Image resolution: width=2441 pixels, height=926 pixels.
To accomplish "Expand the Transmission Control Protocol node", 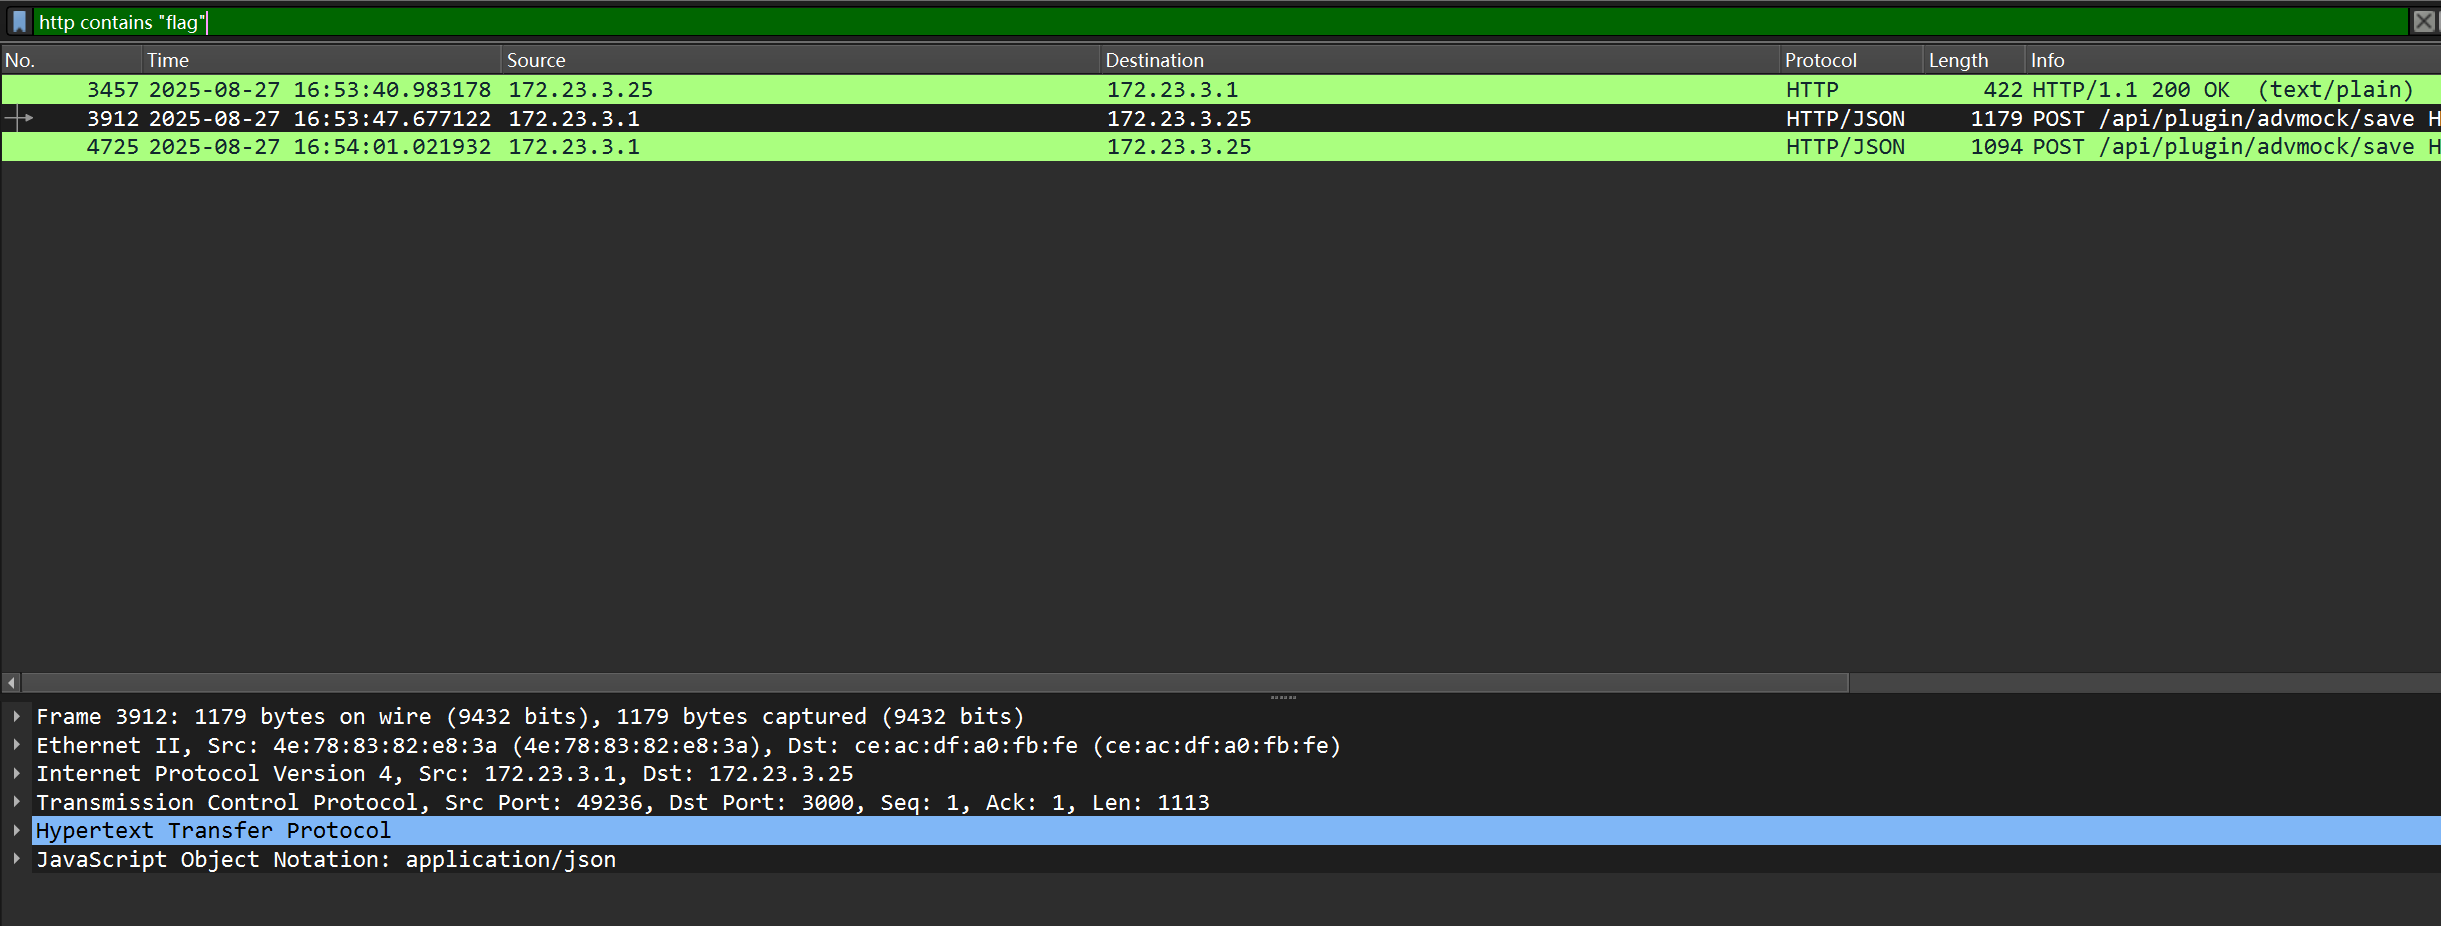I will (x=17, y=802).
